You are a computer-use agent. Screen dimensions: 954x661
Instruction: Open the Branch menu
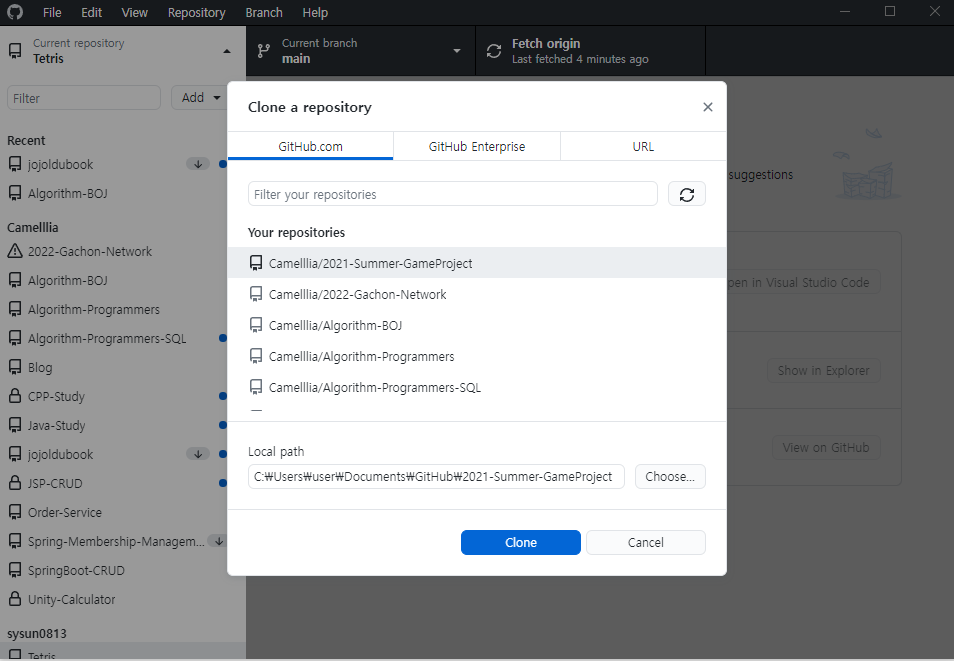[x=264, y=12]
